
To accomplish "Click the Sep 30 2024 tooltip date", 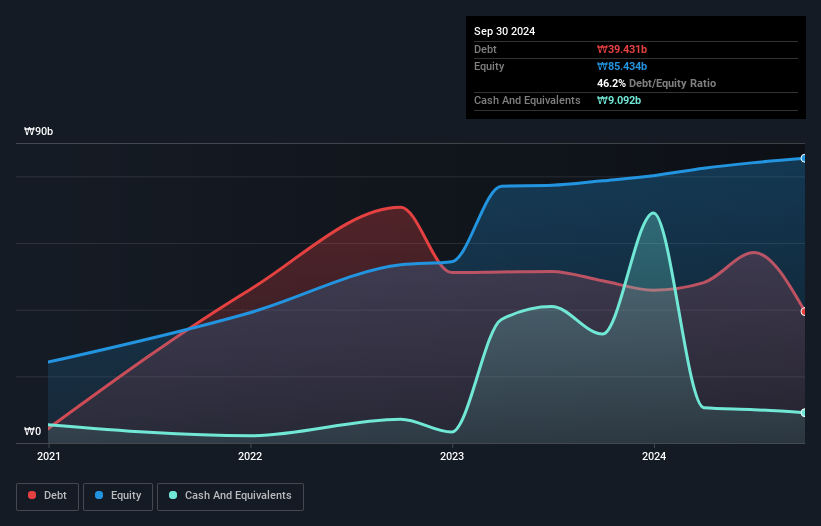I will pos(504,31).
